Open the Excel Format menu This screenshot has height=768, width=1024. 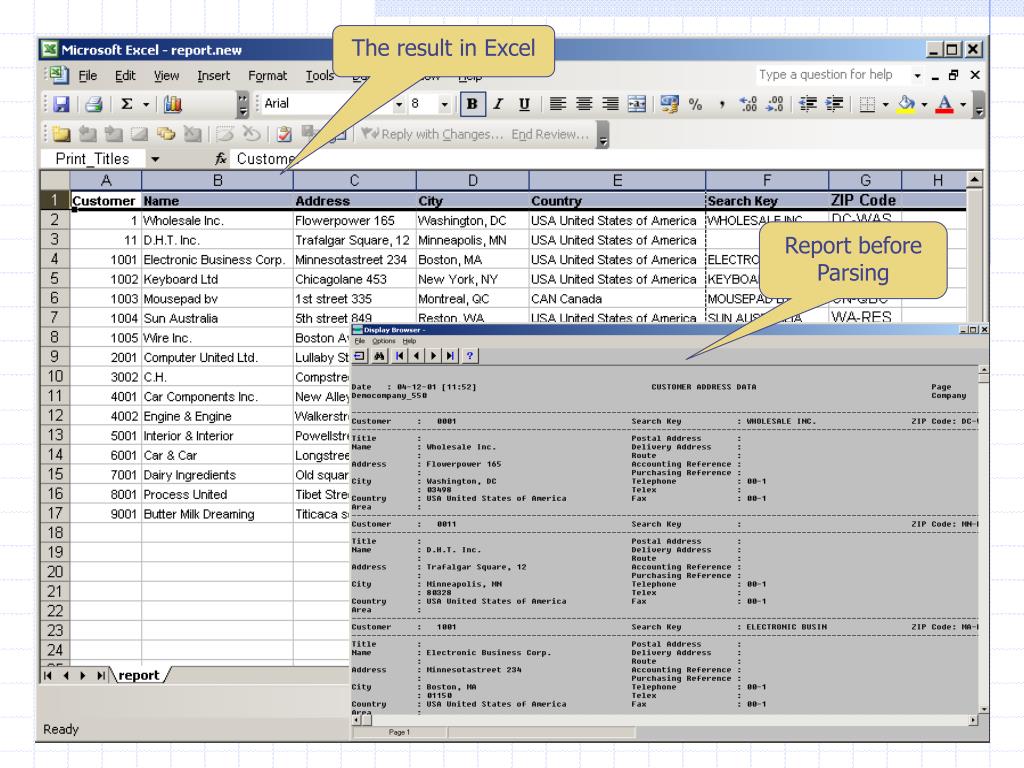[x=267, y=76]
